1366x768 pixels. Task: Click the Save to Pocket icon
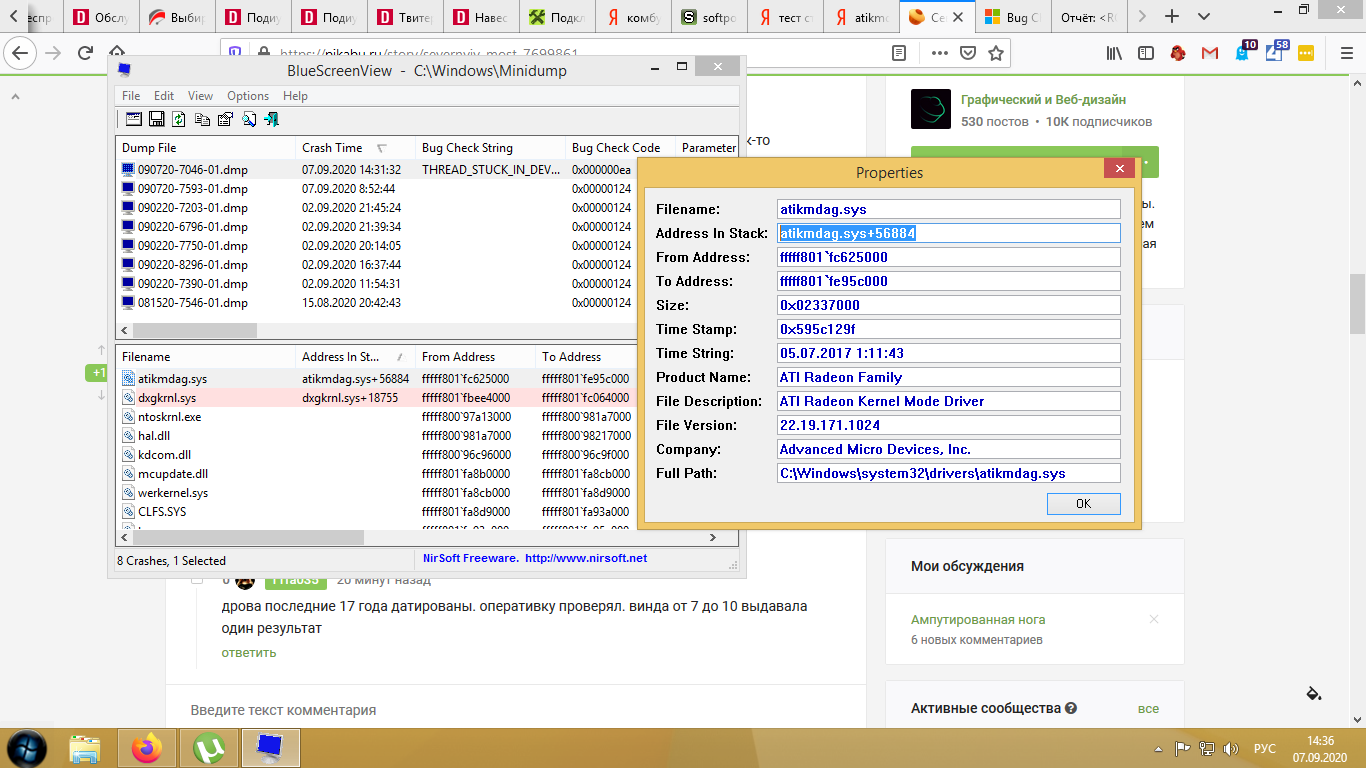coord(968,53)
